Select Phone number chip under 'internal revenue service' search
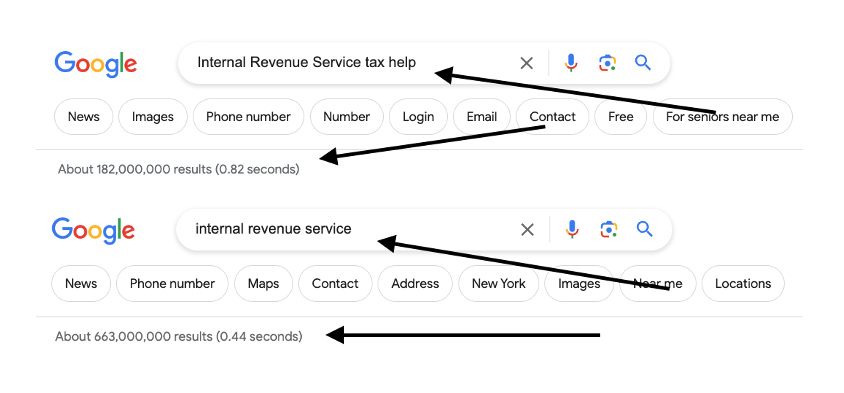 pos(172,284)
